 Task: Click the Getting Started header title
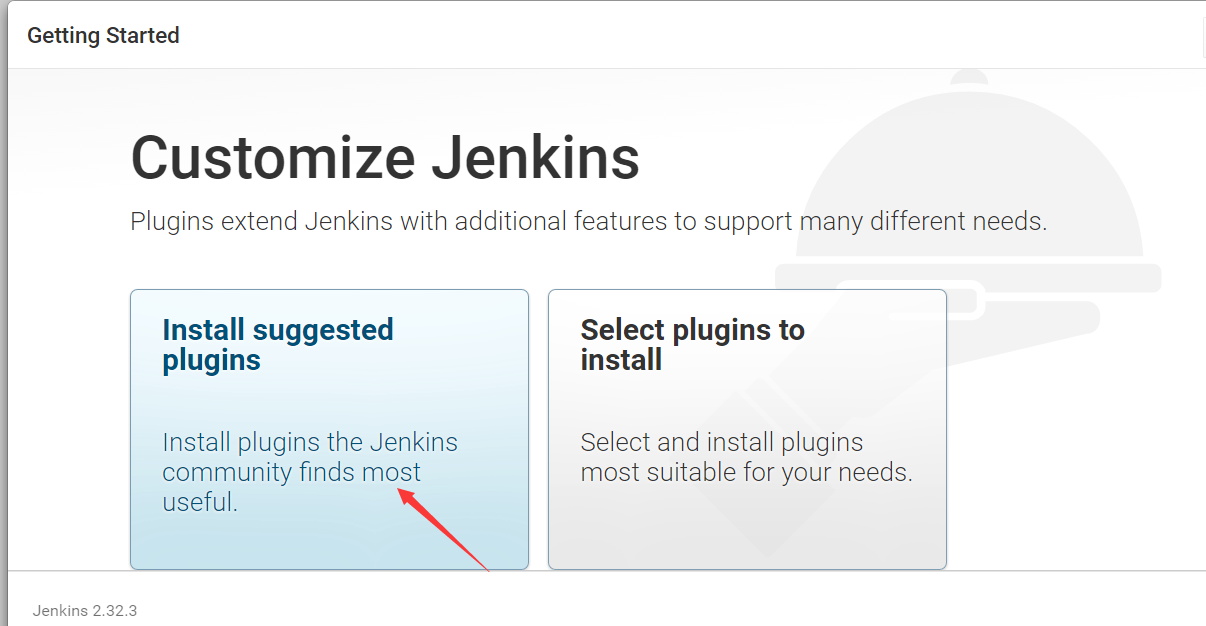tap(103, 36)
